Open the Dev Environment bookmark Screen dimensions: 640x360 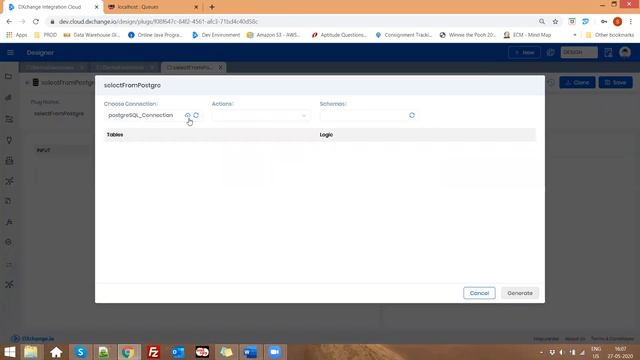pyautogui.click(x=216, y=35)
